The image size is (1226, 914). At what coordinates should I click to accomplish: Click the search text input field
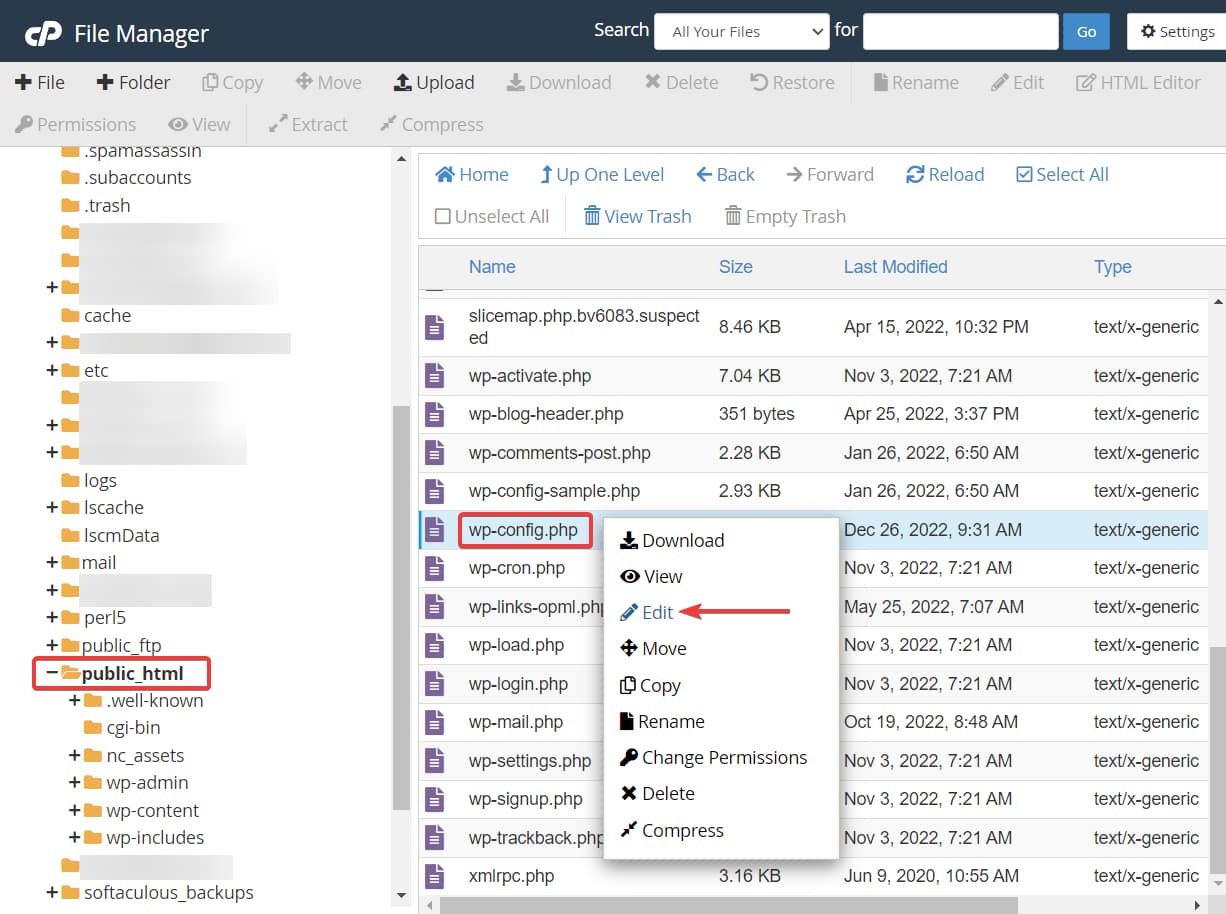point(960,32)
